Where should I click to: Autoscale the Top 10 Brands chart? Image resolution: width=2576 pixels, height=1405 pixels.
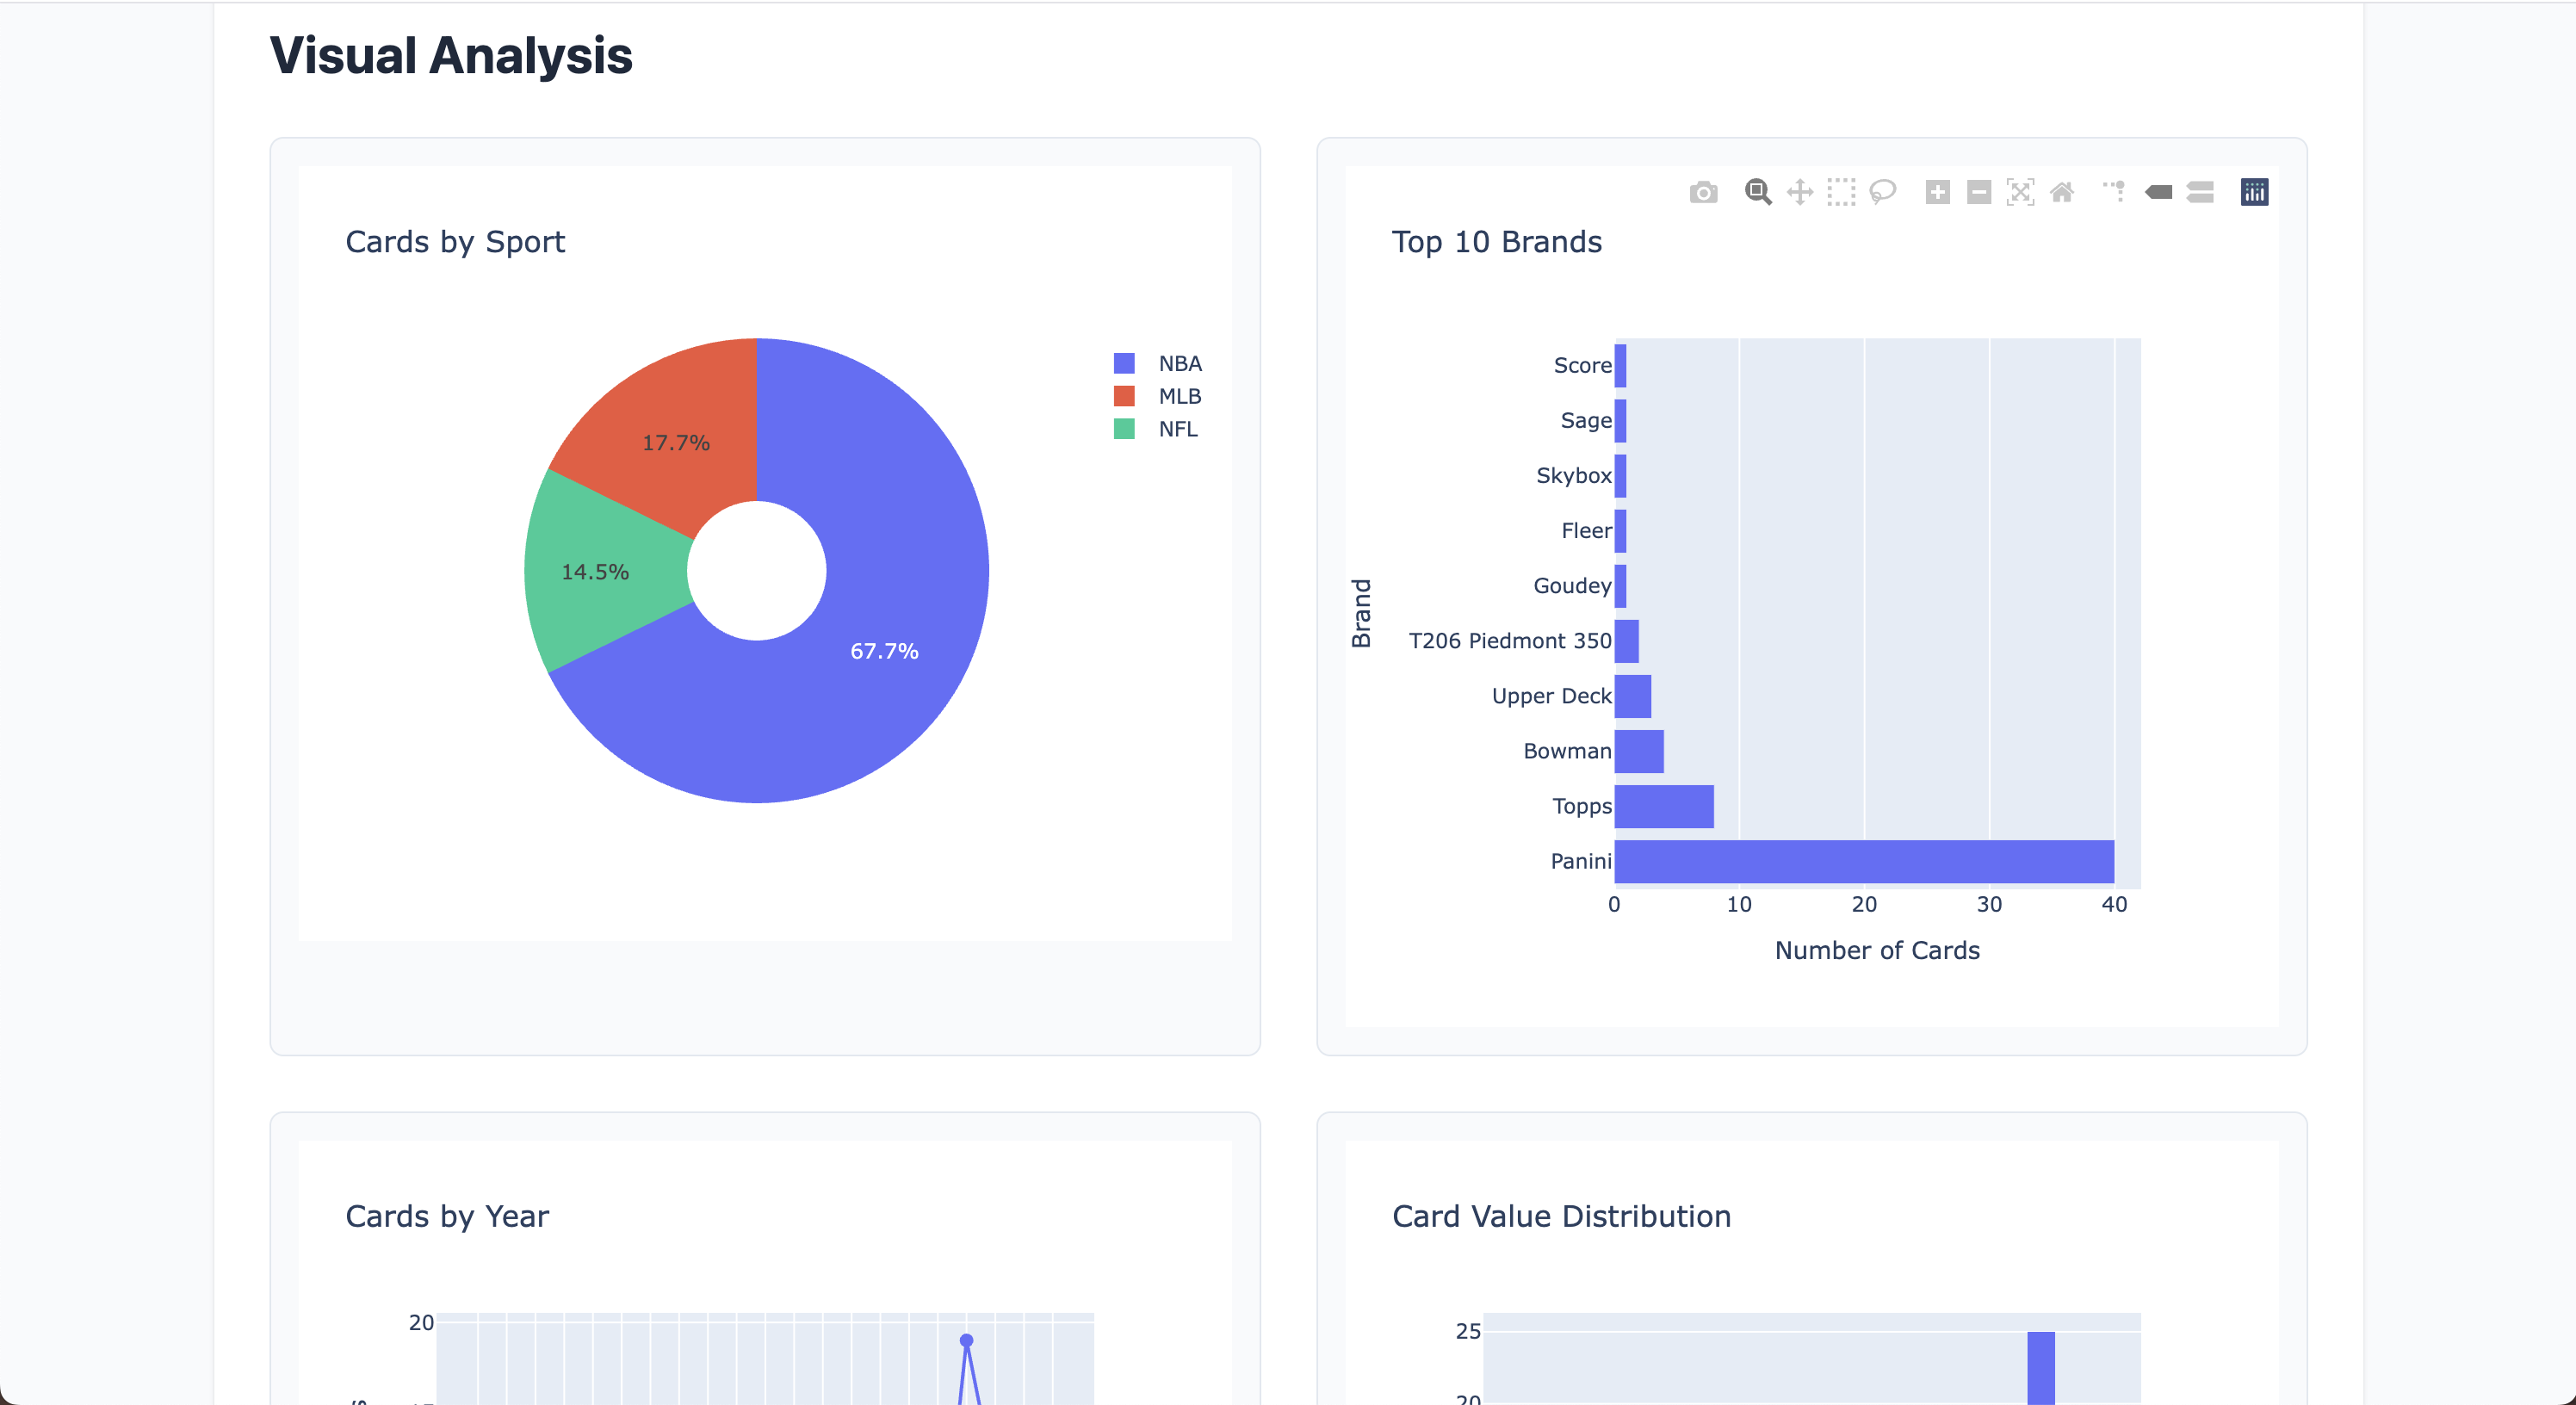[x=2020, y=192]
